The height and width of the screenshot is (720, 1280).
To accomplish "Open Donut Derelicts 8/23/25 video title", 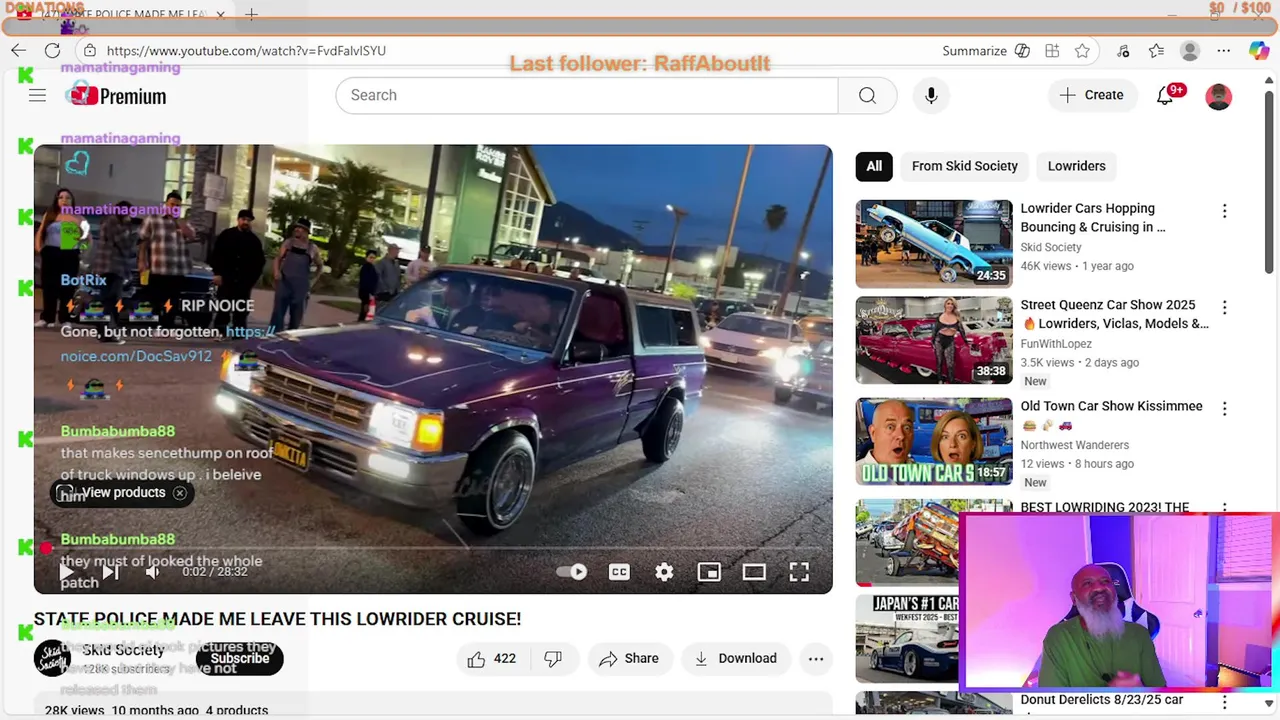I will click(x=1102, y=700).
